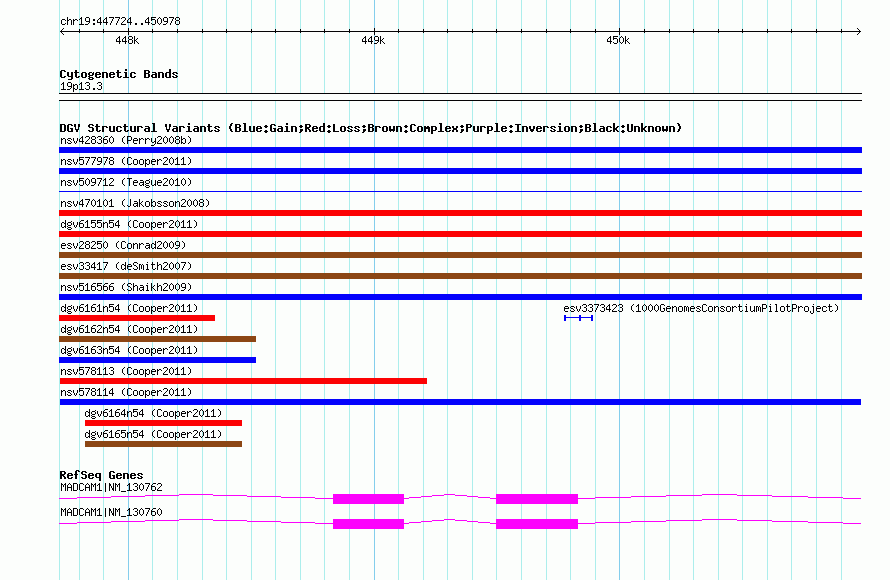Click the chr19:447724..450978 region label

click(120, 21)
